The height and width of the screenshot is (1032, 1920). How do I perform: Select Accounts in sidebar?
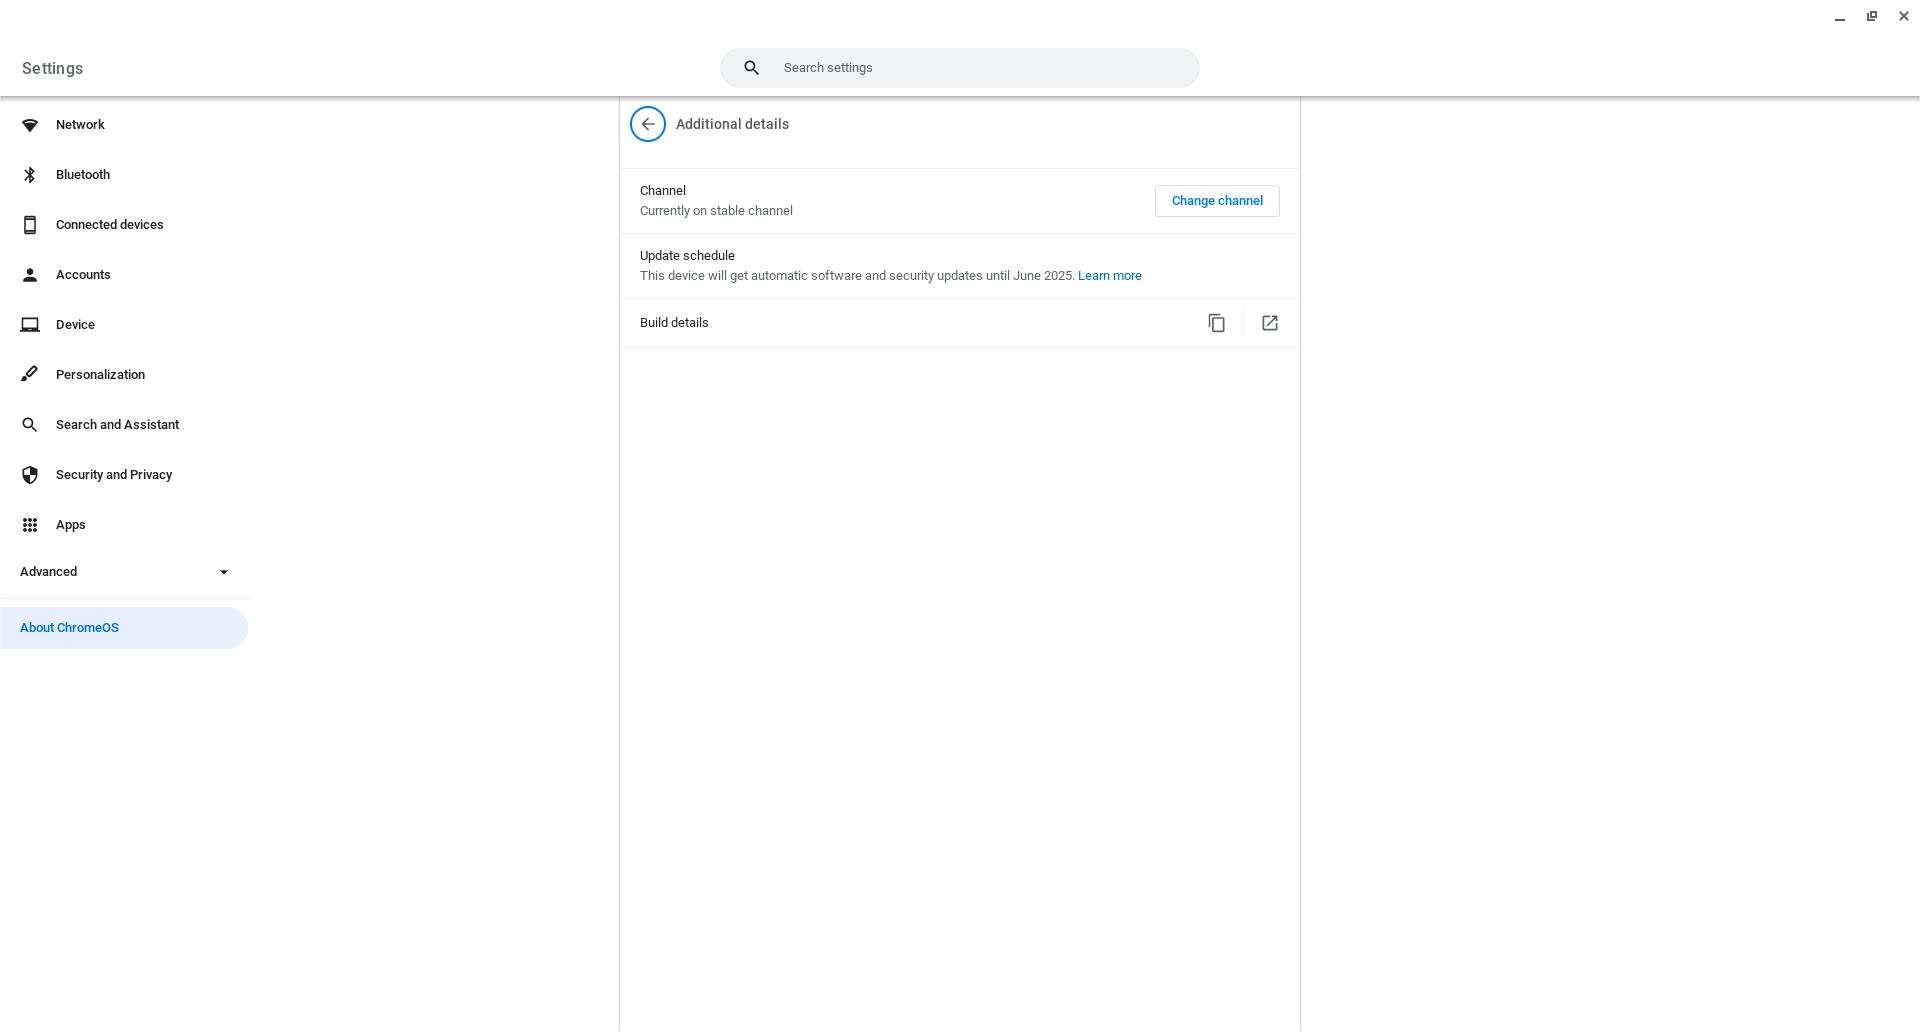coord(125,275)
